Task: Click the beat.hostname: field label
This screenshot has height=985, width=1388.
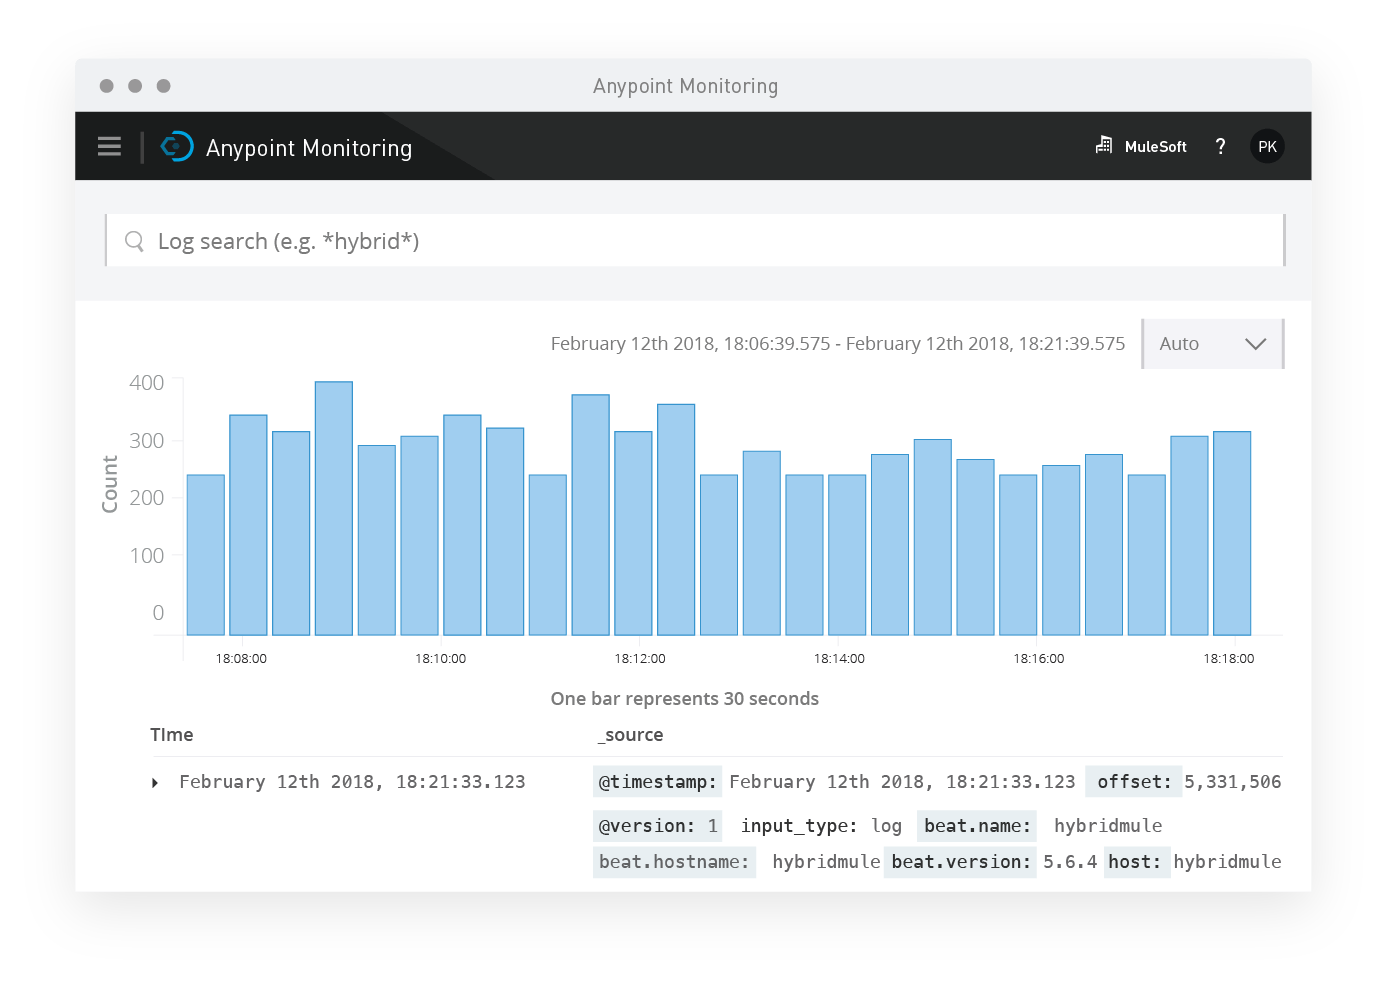Action: click(674, 862)
